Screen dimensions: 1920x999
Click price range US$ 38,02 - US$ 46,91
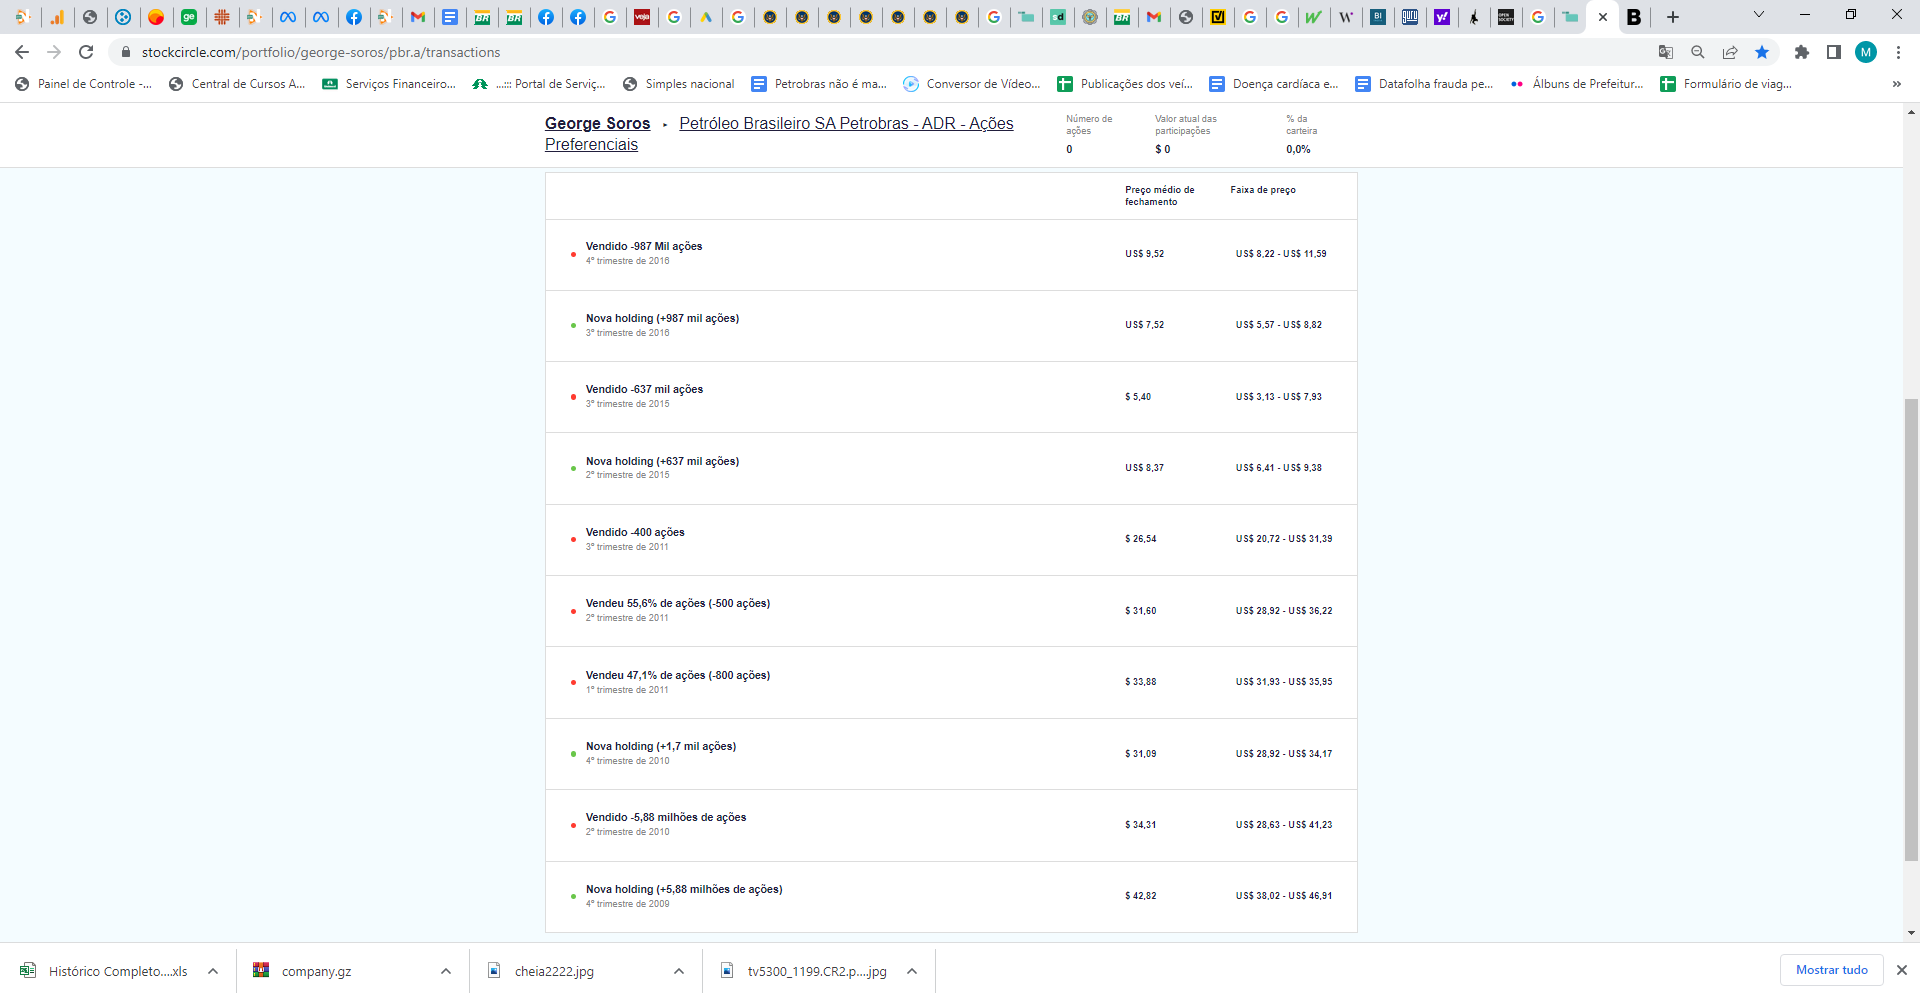tap(1283, 896)
